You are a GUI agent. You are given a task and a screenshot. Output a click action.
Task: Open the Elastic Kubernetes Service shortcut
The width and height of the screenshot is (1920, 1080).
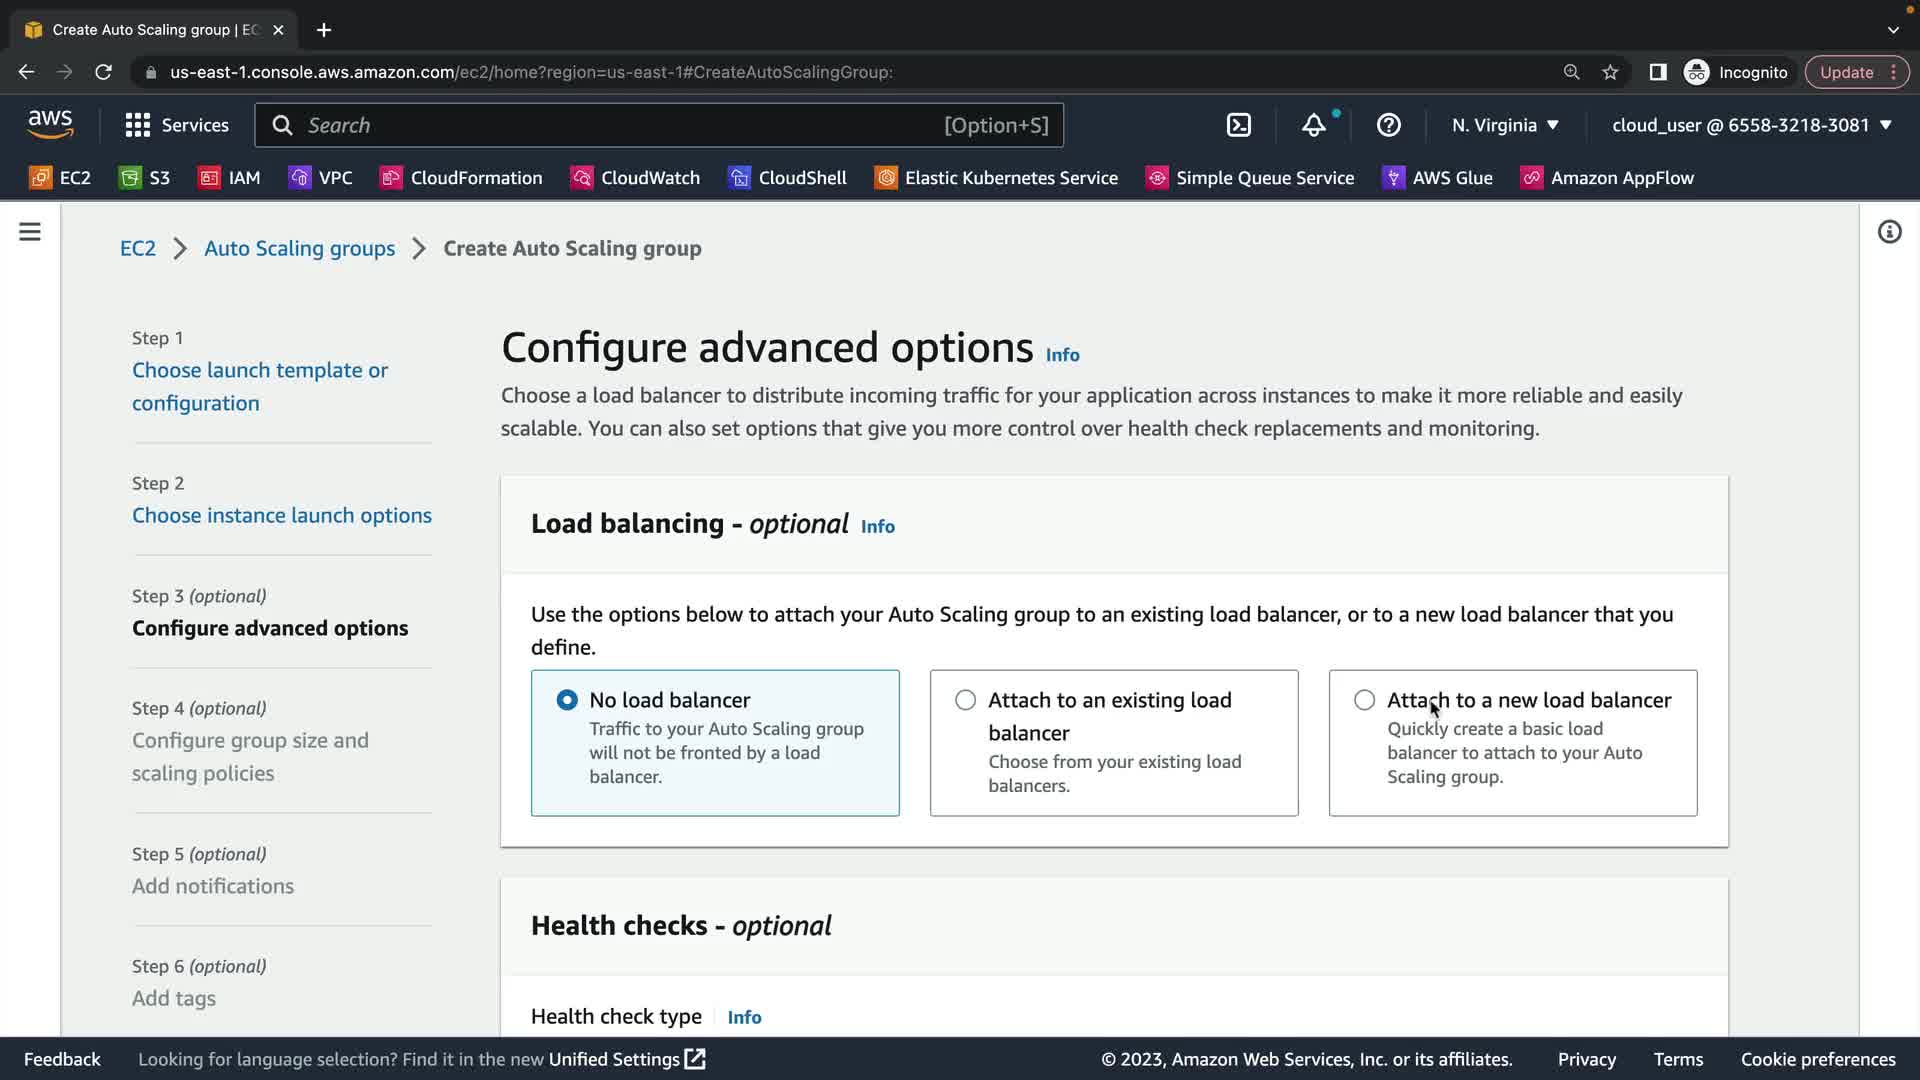996,178
